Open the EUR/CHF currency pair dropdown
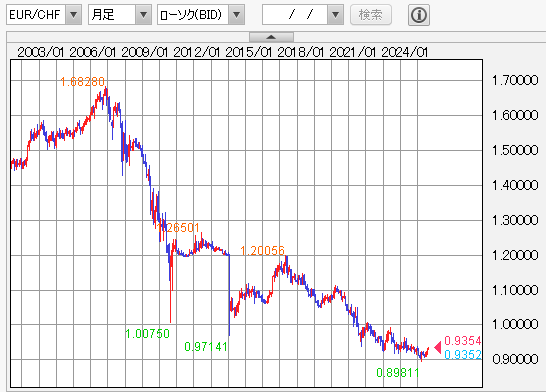This screenshot has width=546, height=392. (44, 15)
